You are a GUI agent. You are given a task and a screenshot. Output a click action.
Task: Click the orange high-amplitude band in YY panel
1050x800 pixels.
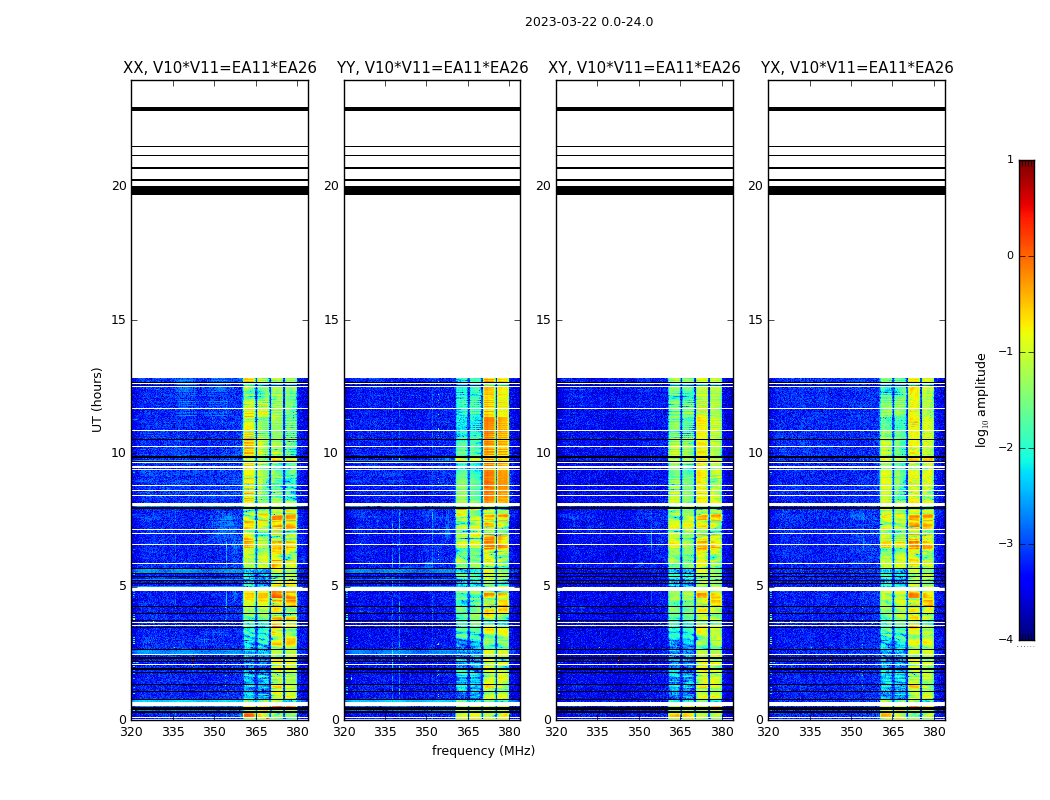pyautogui.click(x=490, y=470)
